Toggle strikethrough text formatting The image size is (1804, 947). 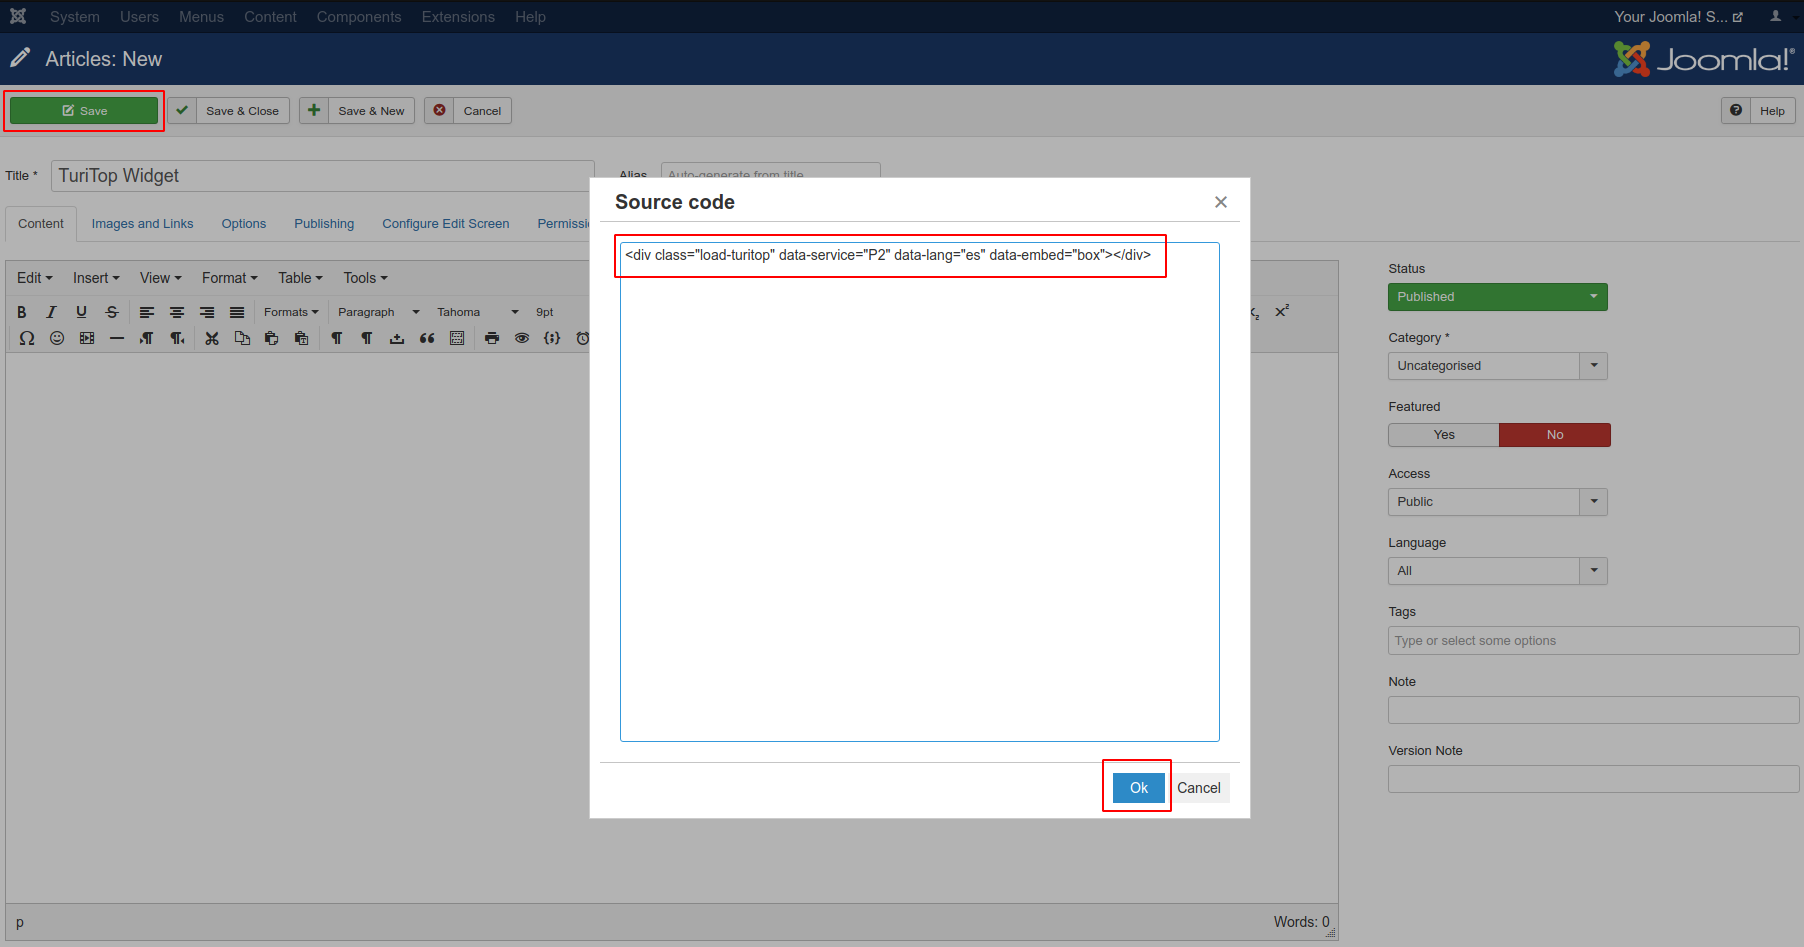point(111,311)
